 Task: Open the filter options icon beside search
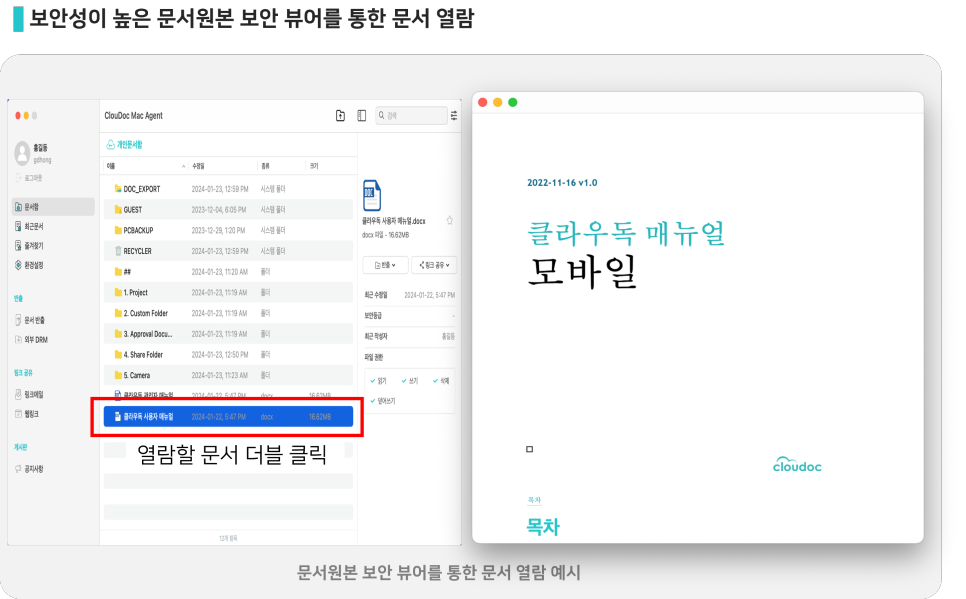454,115
